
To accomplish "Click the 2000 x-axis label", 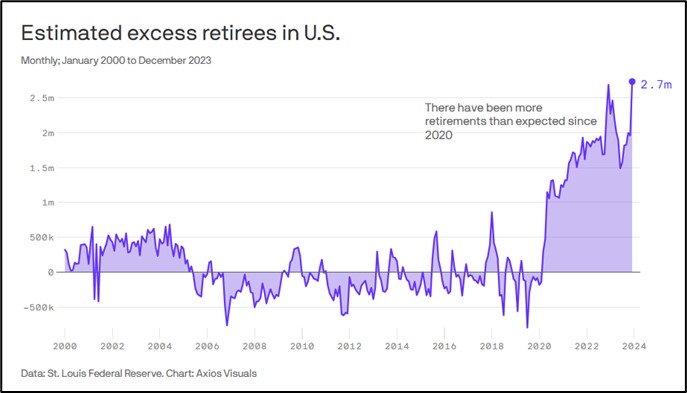I will (x=65, y=346).
